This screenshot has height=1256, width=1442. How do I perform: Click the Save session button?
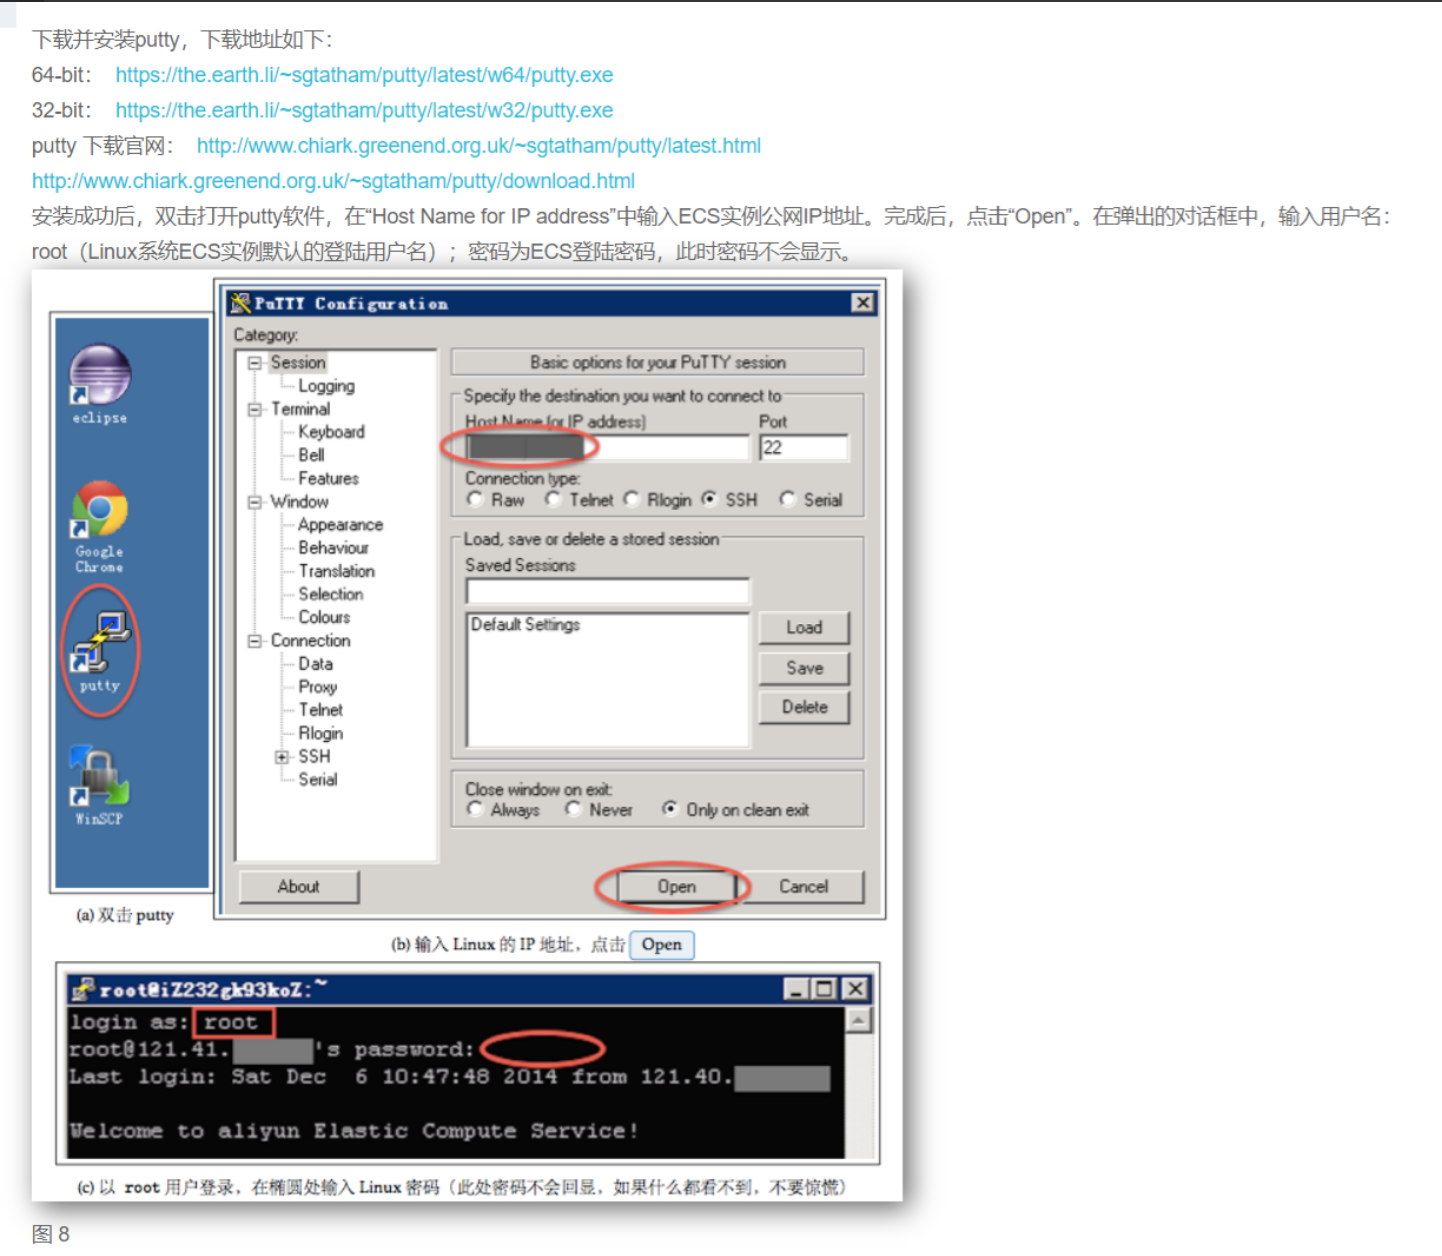(x=804, y=668)
